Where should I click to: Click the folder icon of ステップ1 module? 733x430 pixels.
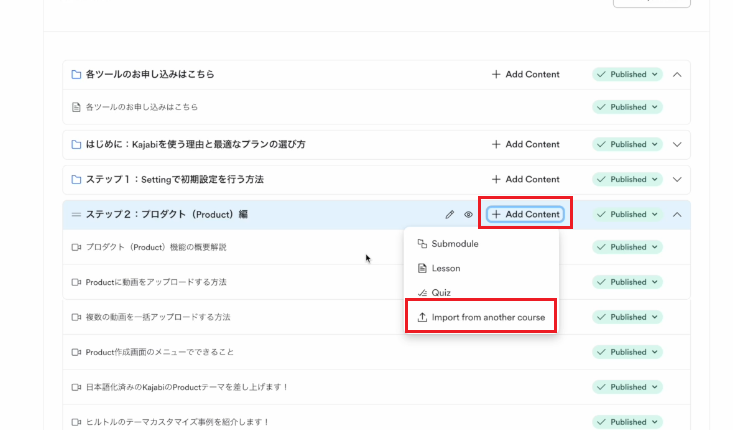click(76, 179)
